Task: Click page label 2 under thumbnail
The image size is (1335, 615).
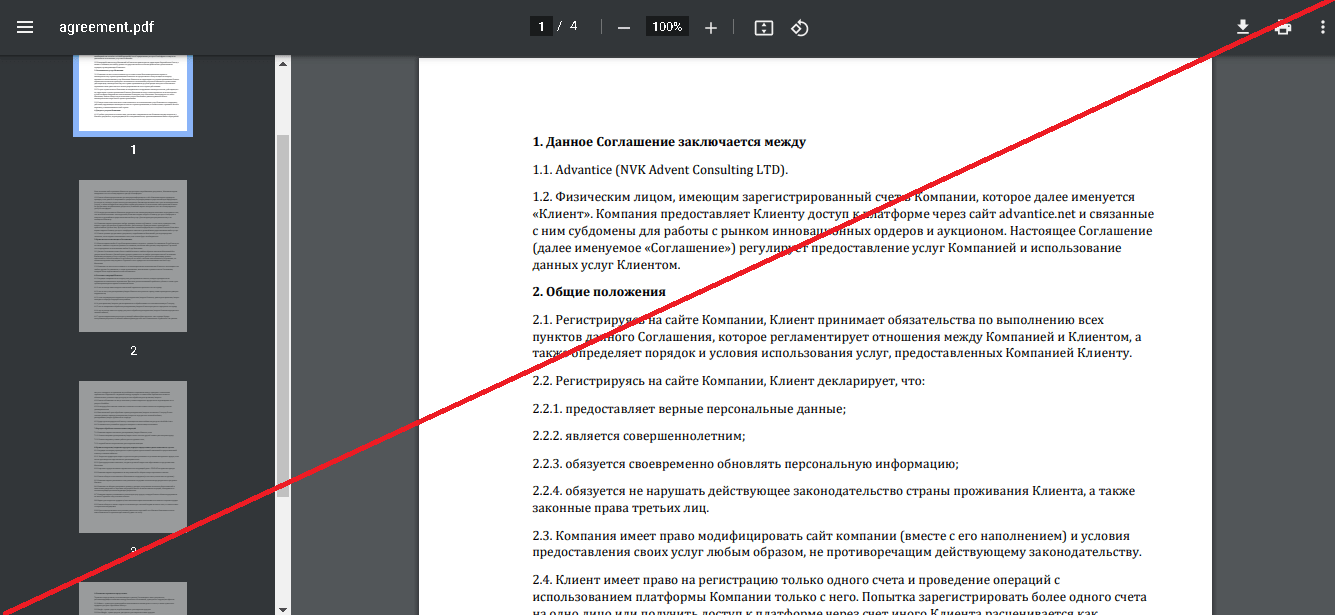Action: pyautogui.click(x=133, y=351)
